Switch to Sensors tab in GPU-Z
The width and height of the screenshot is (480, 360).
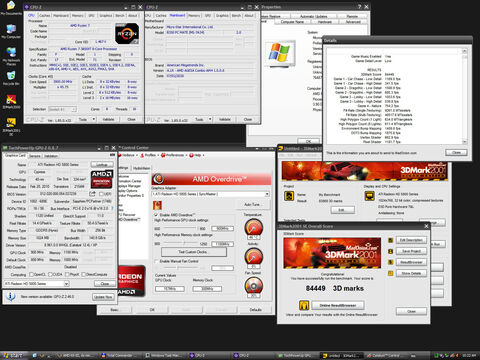35,156
